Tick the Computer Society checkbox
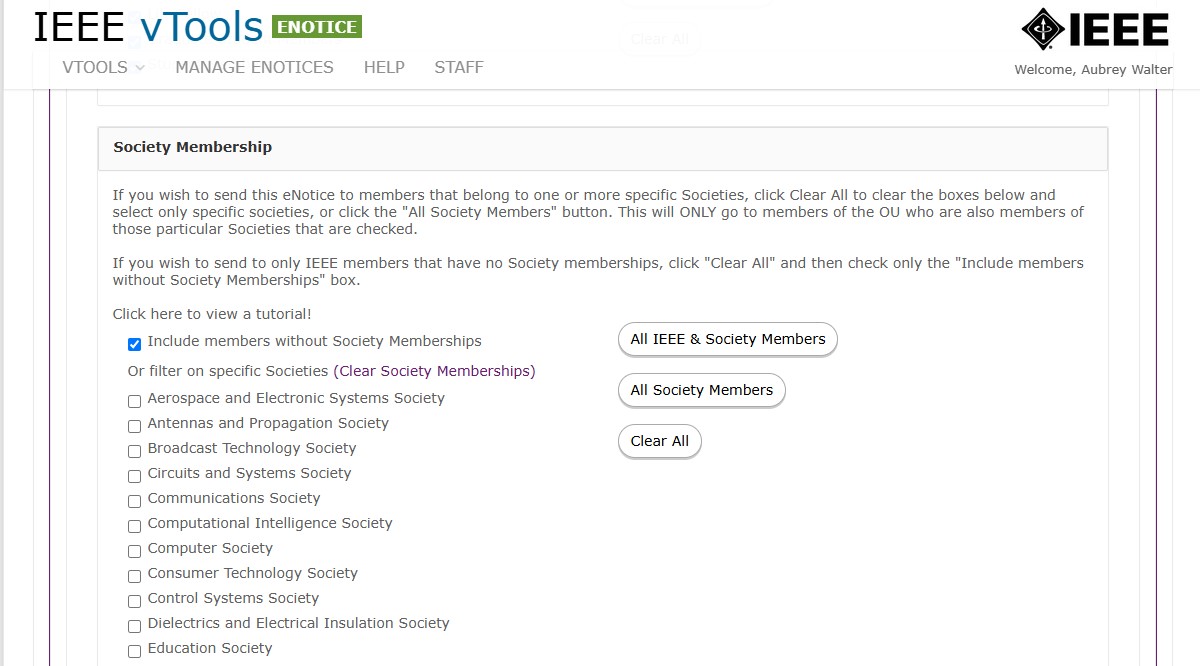1200x666 pixels. 134,551
